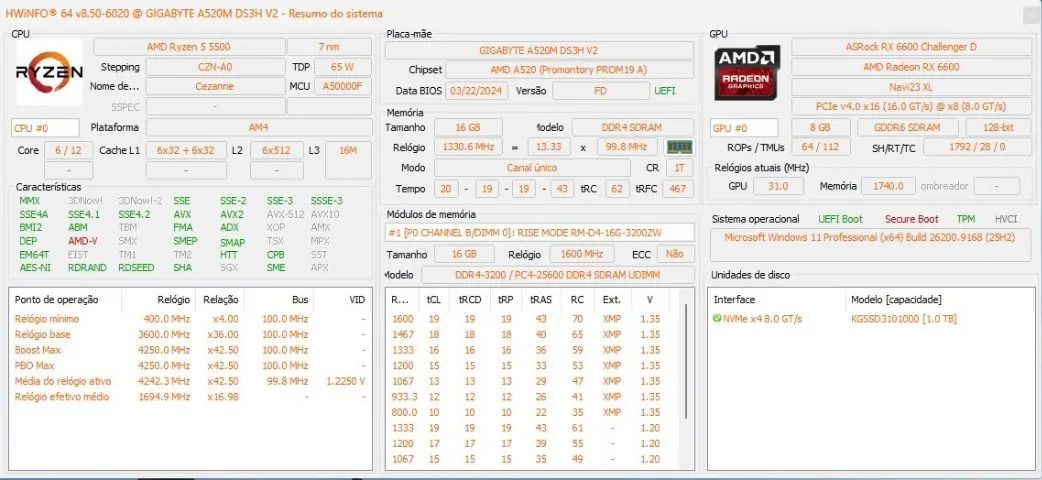Select the GPU codename 'Navi23 XL'
This screenshot has width=1042, height=480.
(x=910, y=87)
